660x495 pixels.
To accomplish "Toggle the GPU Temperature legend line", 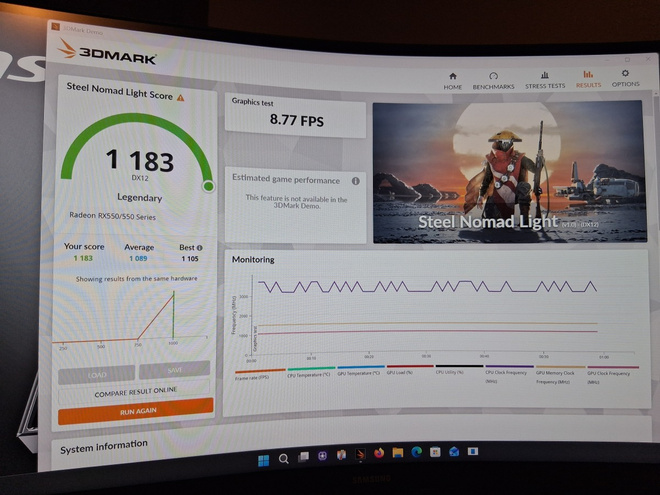I will [361, 370].
